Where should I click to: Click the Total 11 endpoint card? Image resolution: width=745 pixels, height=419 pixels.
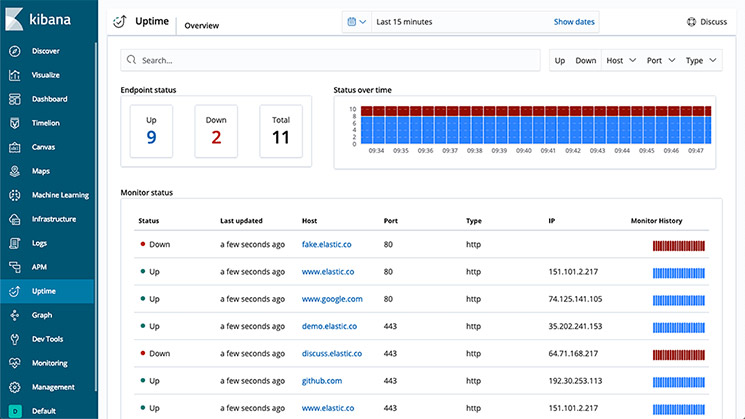(x=281, y=131)
